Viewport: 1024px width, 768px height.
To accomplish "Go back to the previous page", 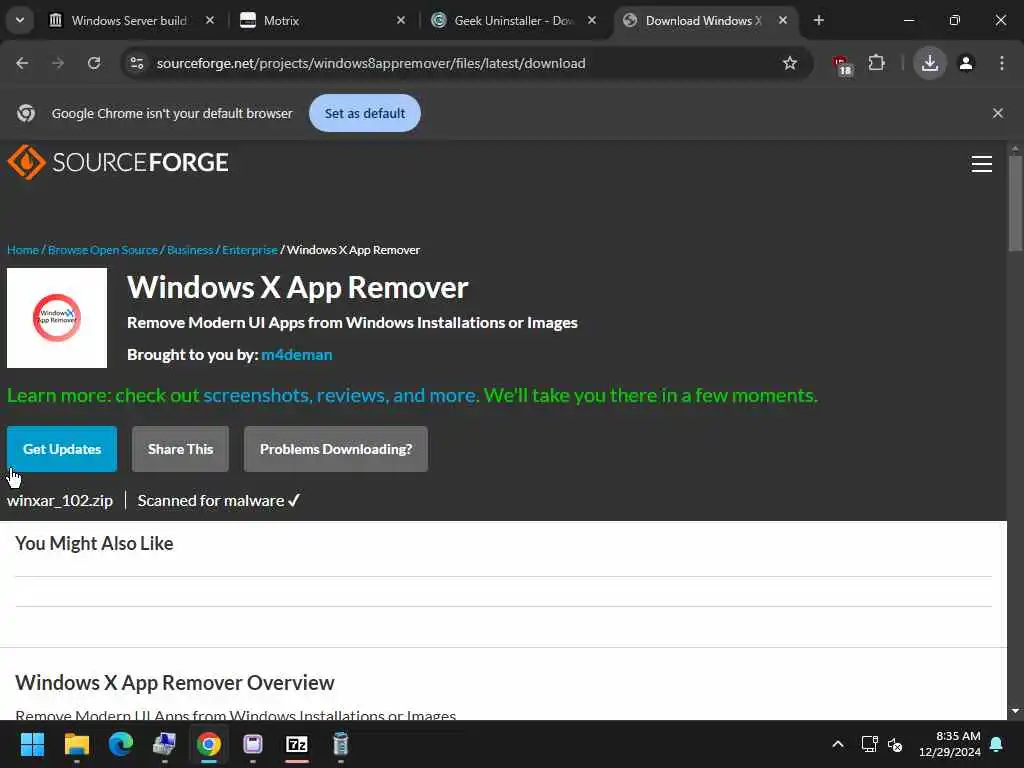I will (x=22, y=63).
